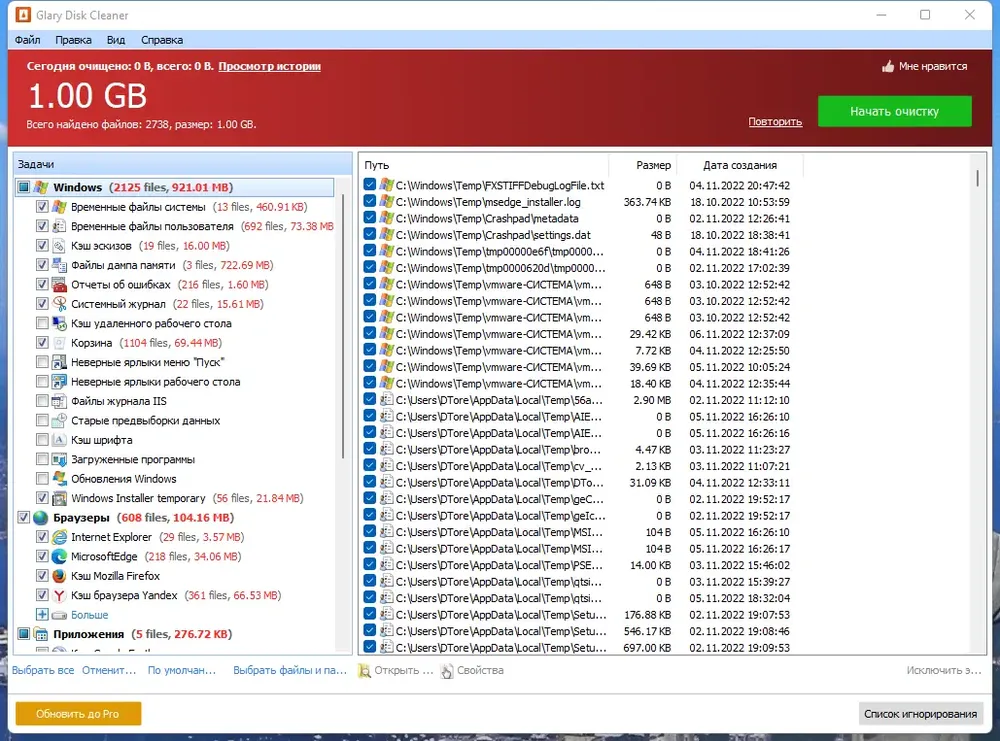Click the Выбрать файлы и па… link
This screenshot has height=741, width=1000.
pos(290,670)
